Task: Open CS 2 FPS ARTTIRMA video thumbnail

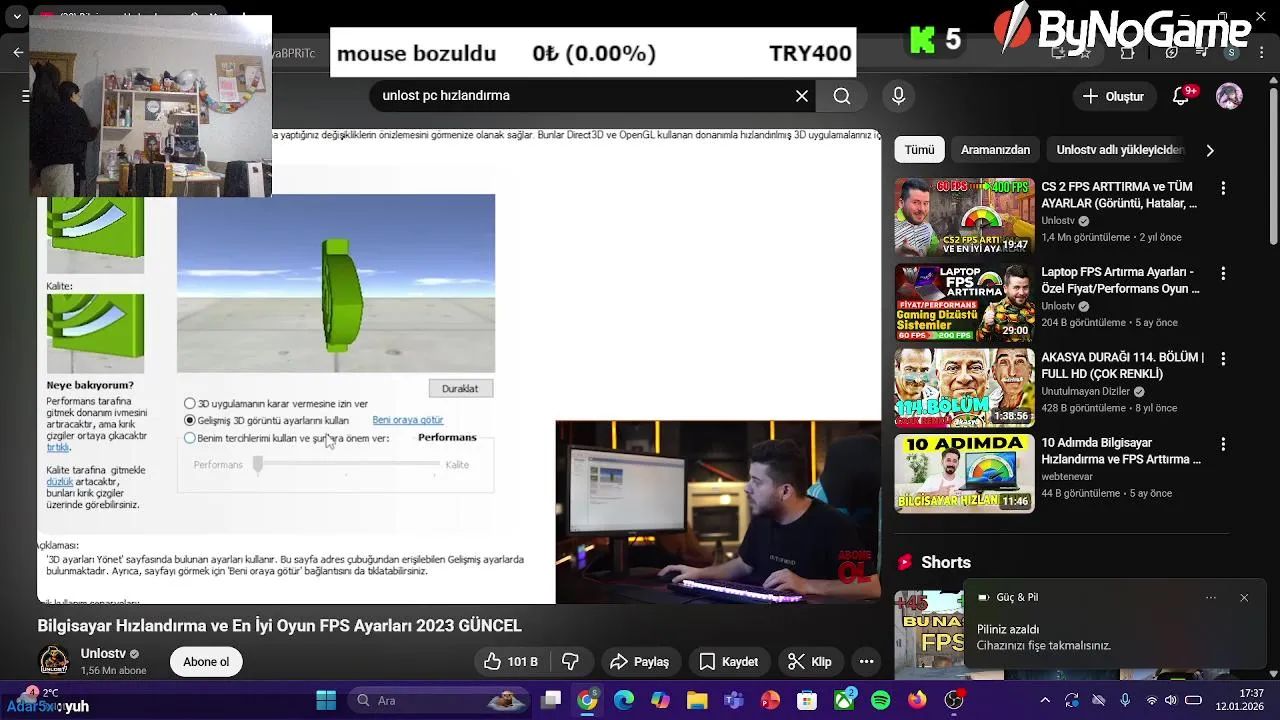Action: [x=964, y=217]
